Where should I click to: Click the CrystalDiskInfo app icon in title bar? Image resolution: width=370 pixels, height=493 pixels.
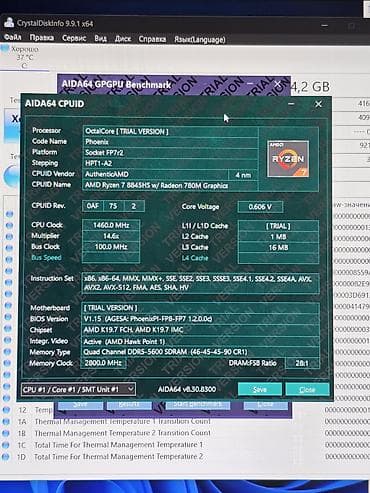point(9,22)
